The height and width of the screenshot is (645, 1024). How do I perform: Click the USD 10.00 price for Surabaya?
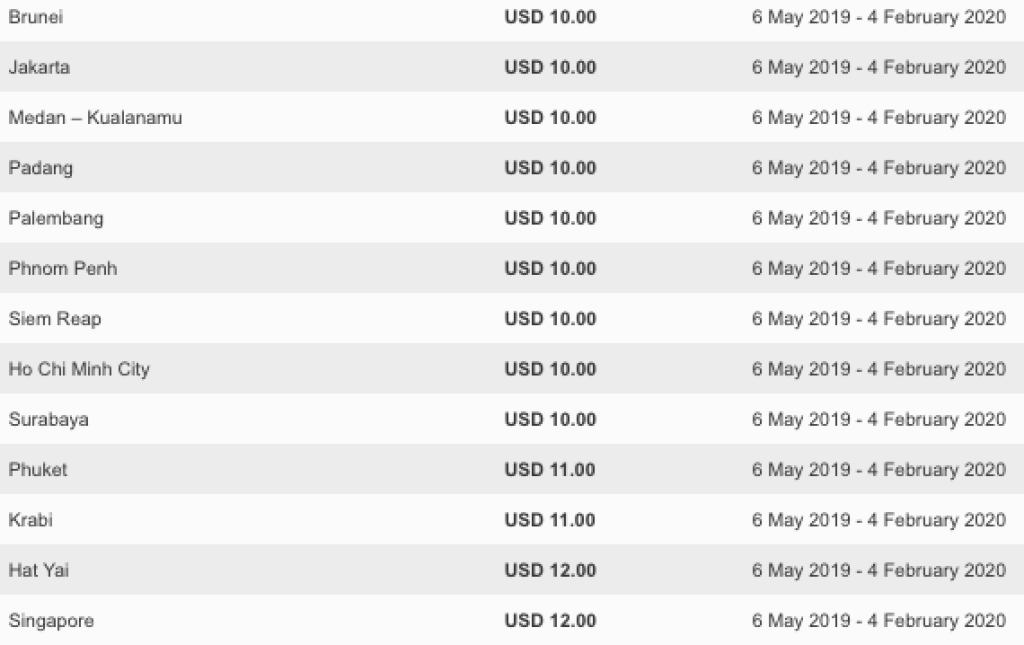[x=550, y=419]
